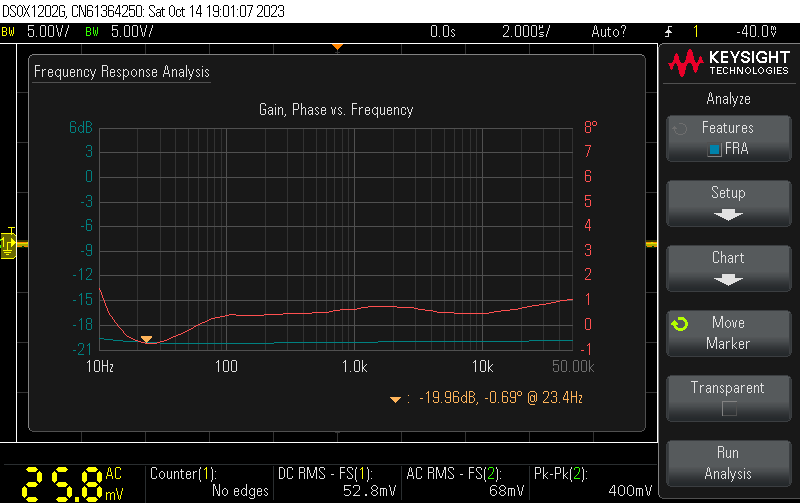Click the marker readout -19.96dB, -0.69° @ 23.4Hz
Image resolution: width=800 pixels, height=503 pixels.
(501, 397)
